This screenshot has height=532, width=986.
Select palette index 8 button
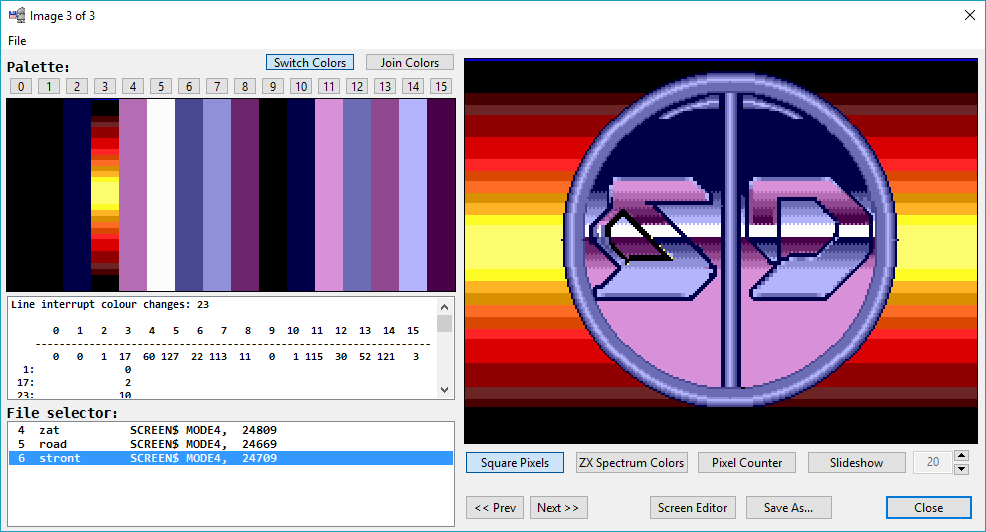pyautogui.click(x=245, y=86)
